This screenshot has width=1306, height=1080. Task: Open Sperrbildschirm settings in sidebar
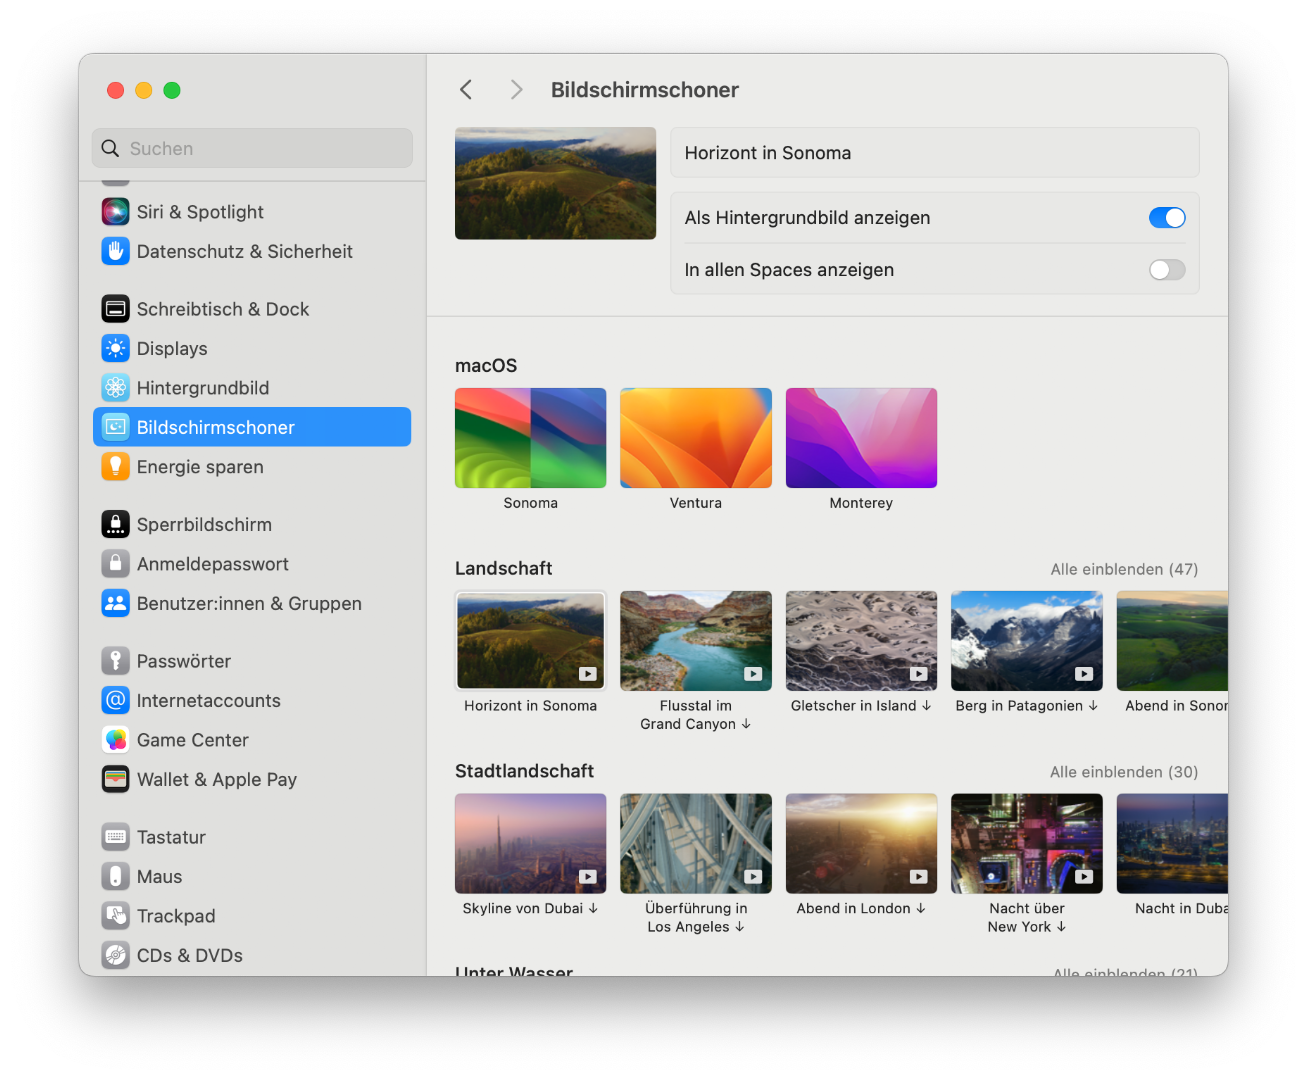pos(204,525)
